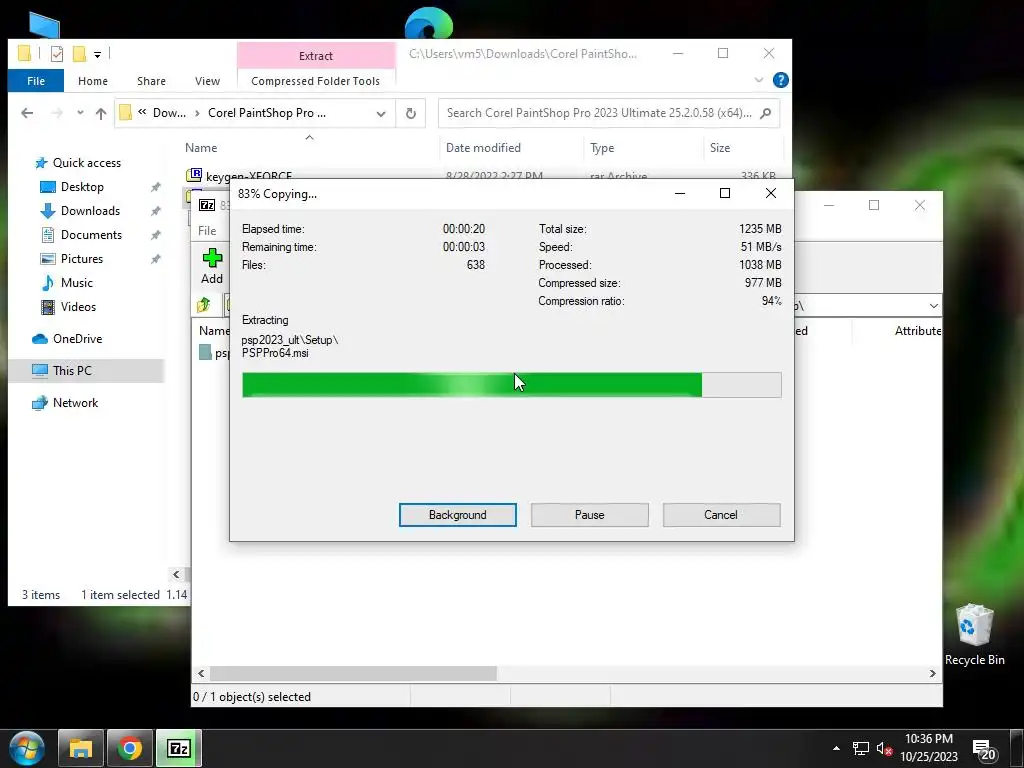This screenshot has width=1024, height=768.
Task: Click the green extraction progress bar
Action: click(x=511, y=385)
